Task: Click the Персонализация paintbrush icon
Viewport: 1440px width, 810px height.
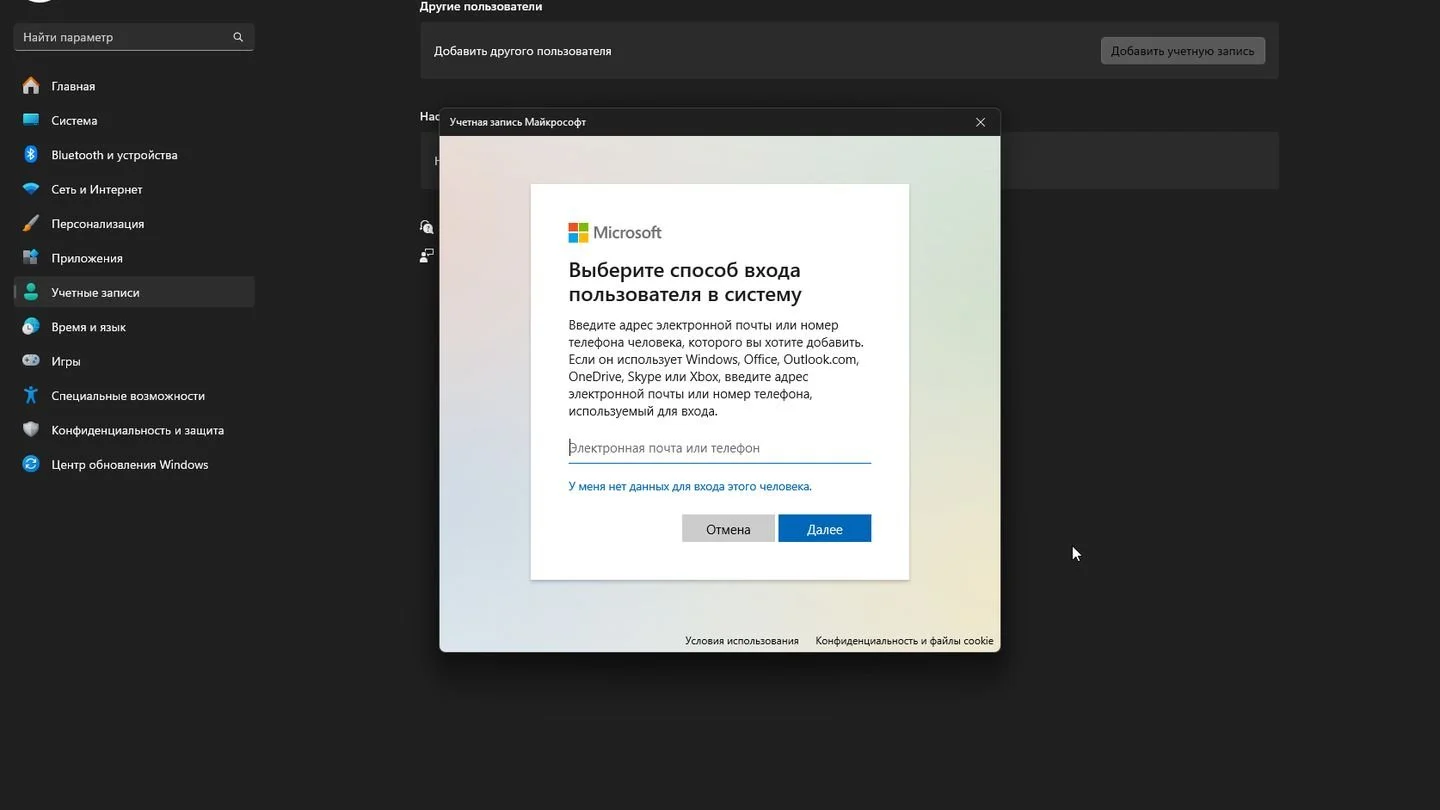Action: [x=31, y=224]
